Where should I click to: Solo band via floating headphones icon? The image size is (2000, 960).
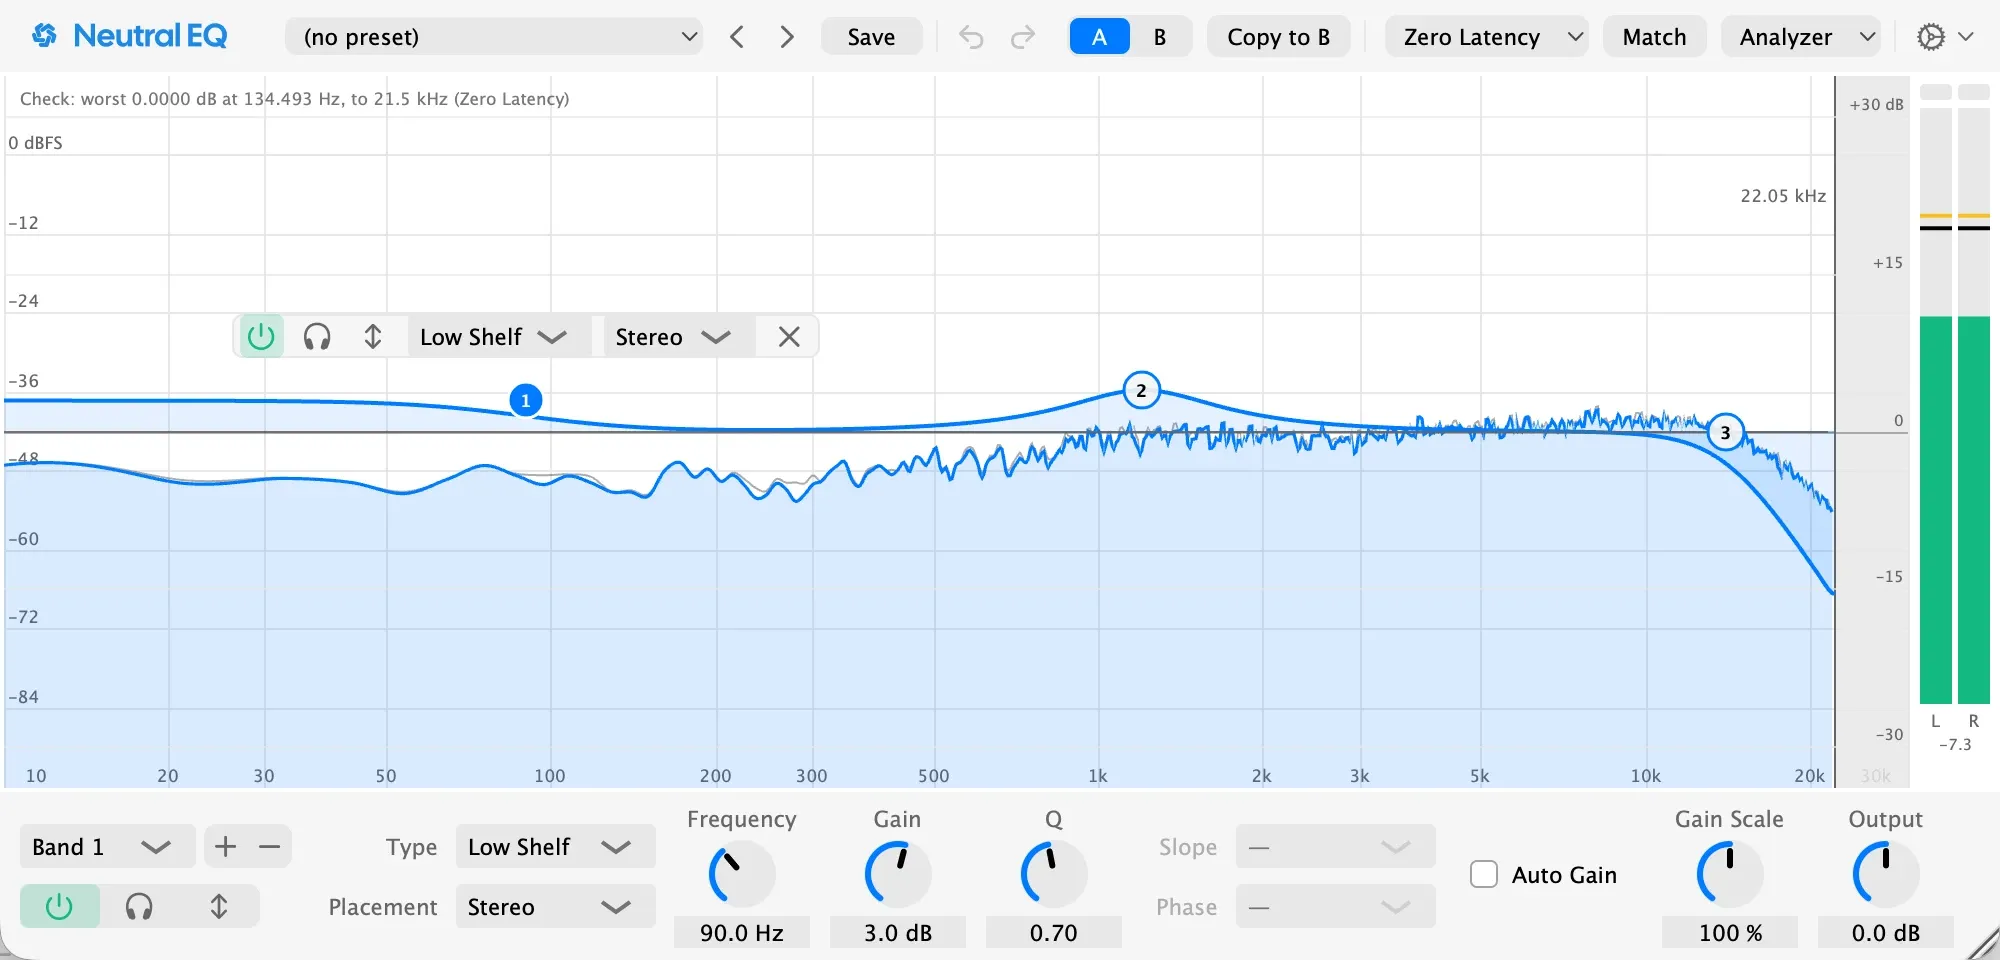[317, 336]
